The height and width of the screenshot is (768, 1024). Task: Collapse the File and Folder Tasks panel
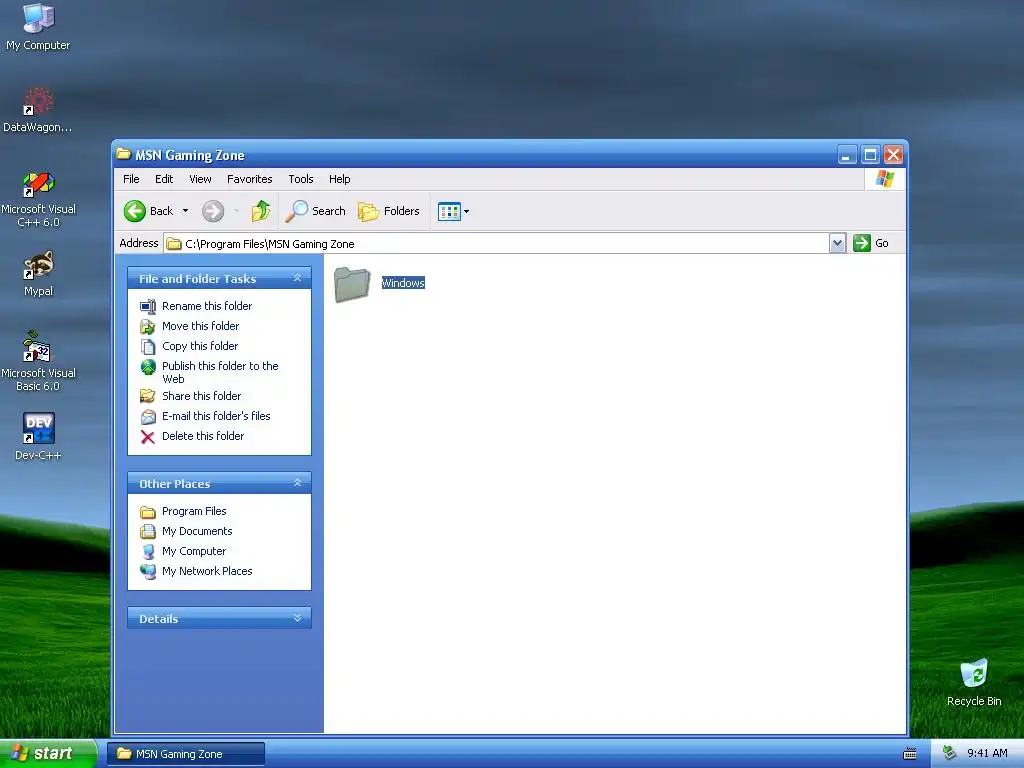(297, 278)
